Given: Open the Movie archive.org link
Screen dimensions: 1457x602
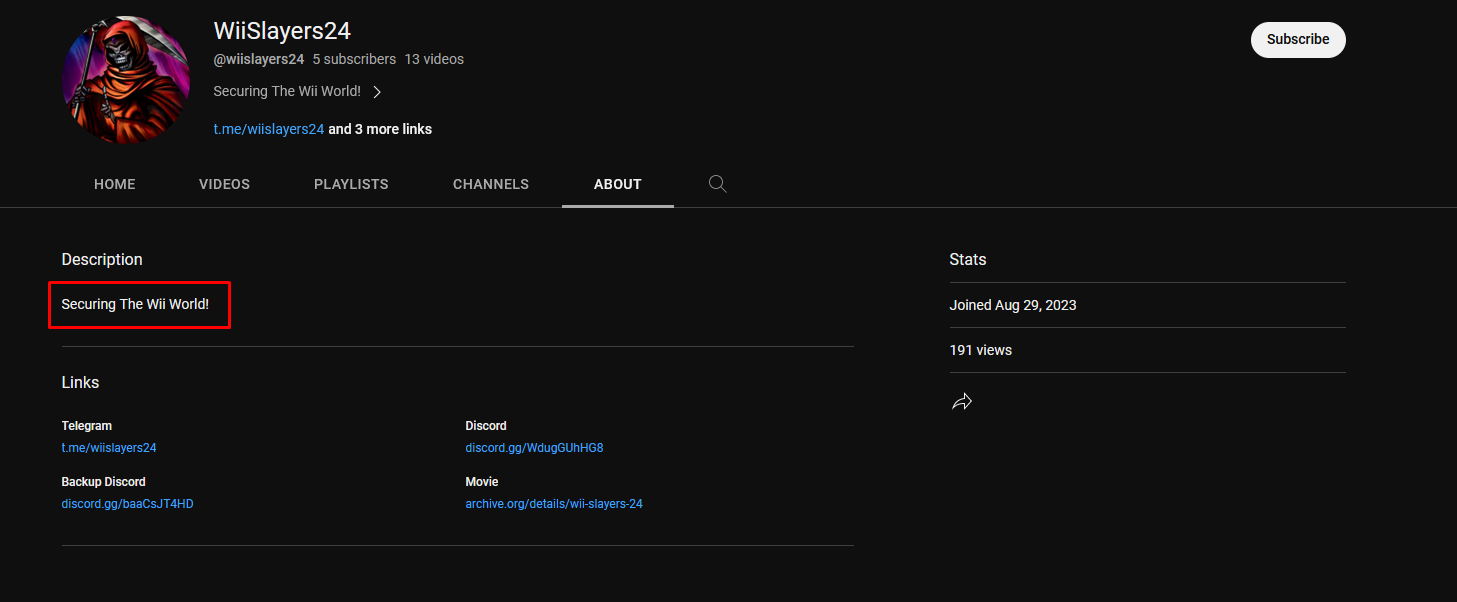Looking at the screenshot, I should click(554, 504).
